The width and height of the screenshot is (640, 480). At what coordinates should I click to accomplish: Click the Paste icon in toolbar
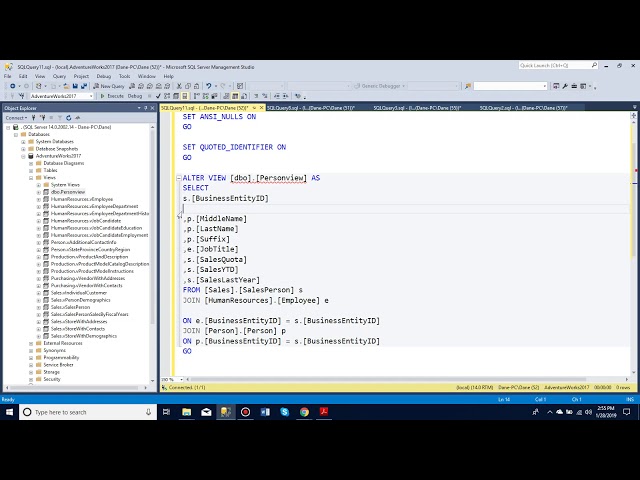coord(196,86)
